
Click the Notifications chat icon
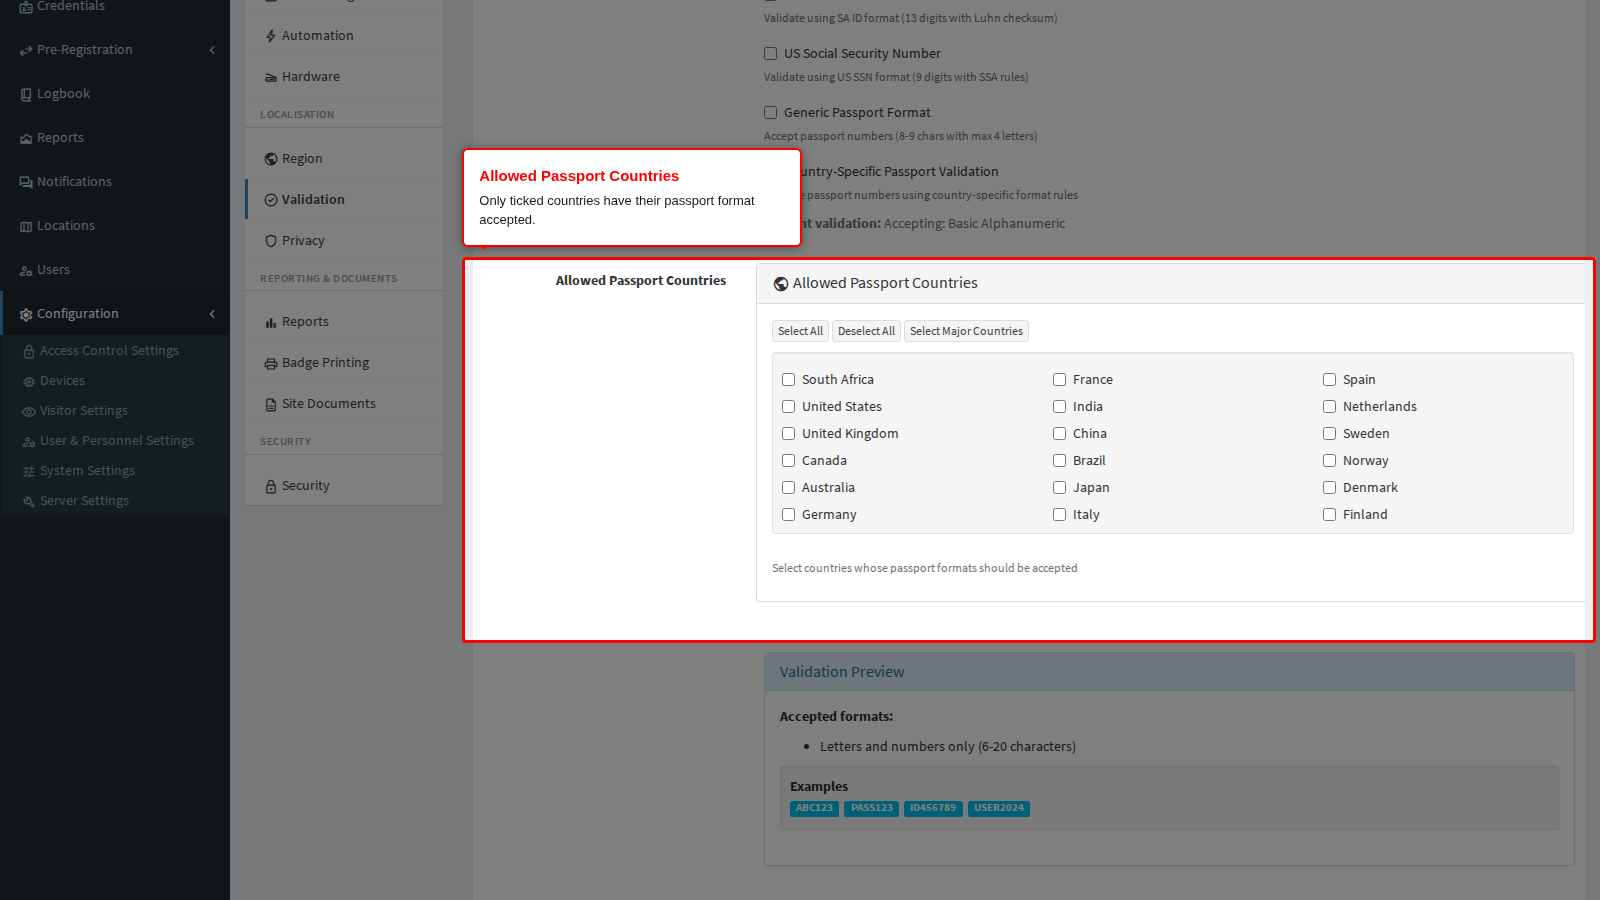[x=26, y=182]
